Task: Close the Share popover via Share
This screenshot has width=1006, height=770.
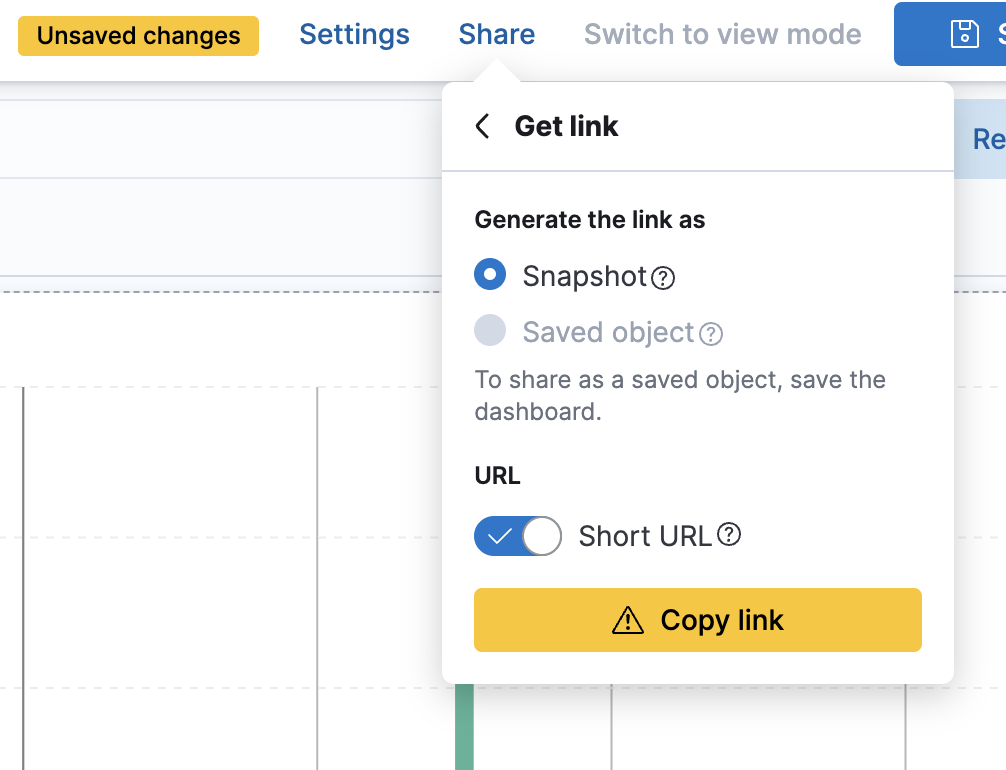Action: pos(497,35)
